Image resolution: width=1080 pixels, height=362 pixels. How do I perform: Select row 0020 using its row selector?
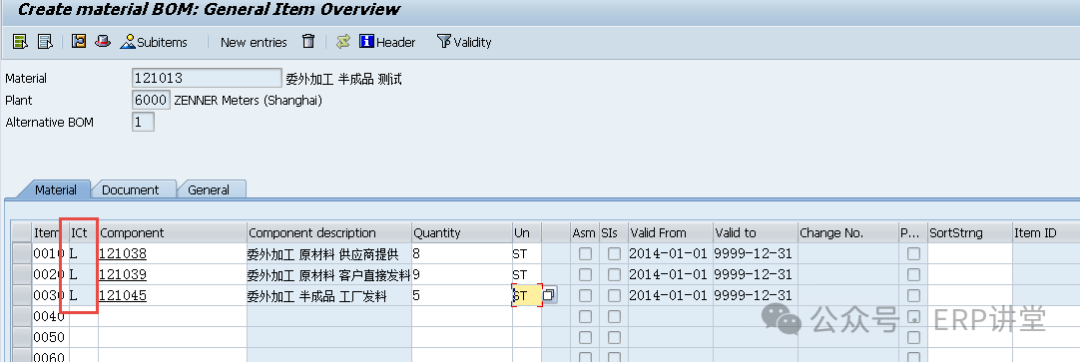tap(23, 275)
